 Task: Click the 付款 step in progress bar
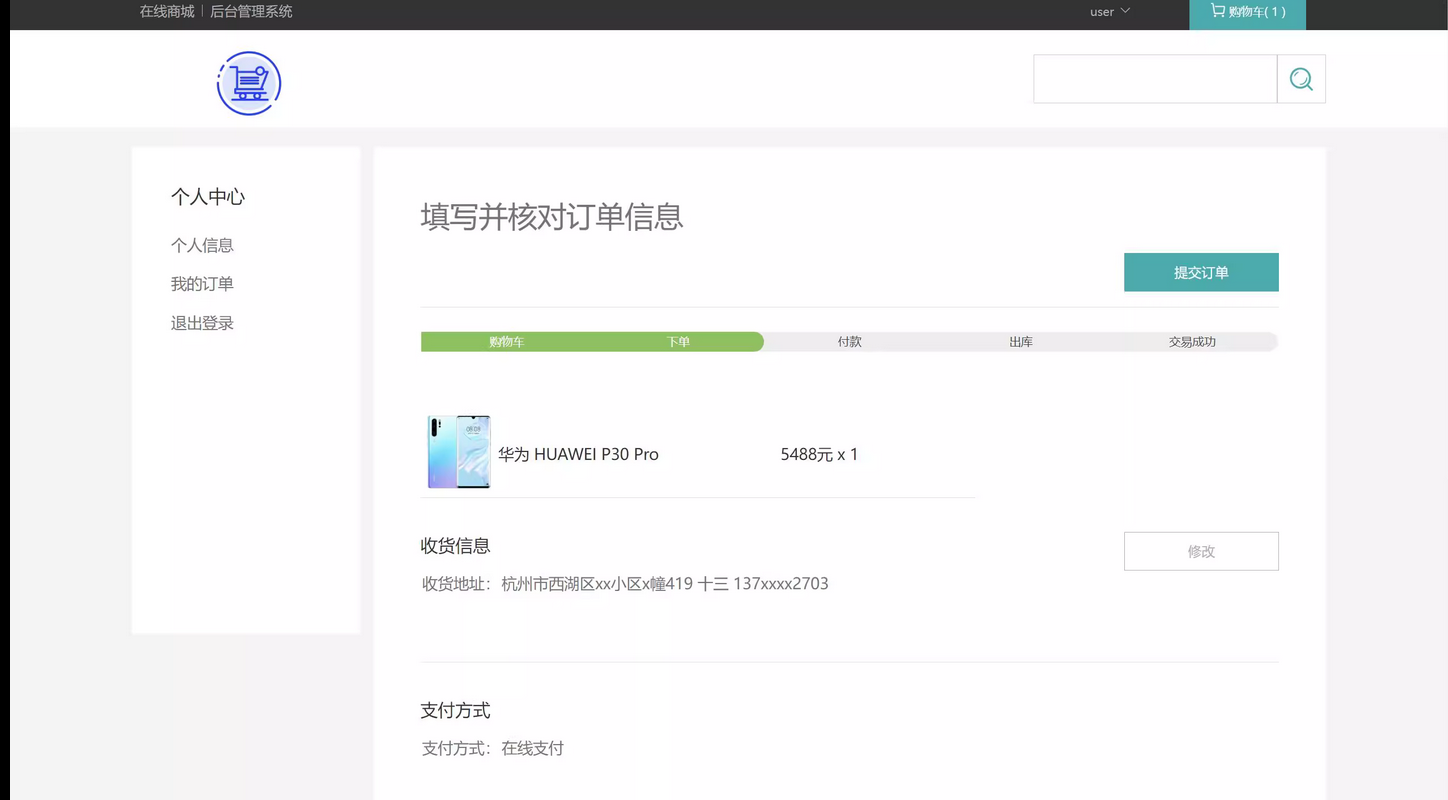pyautogui.click(x=849, y=342)
